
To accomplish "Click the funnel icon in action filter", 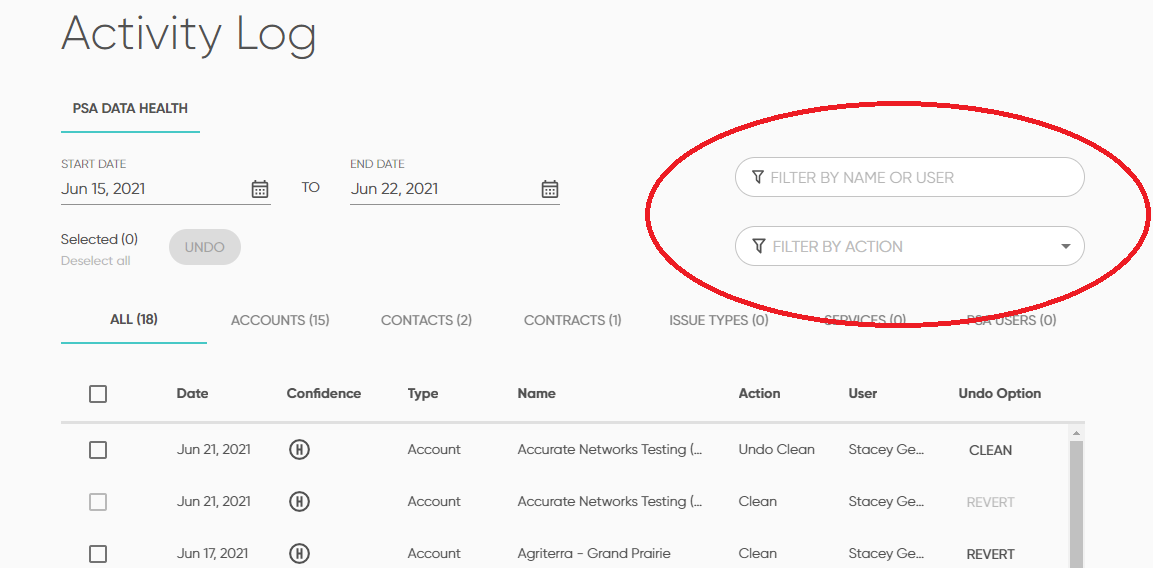I will pyautogui.click(x=759, y=246).
